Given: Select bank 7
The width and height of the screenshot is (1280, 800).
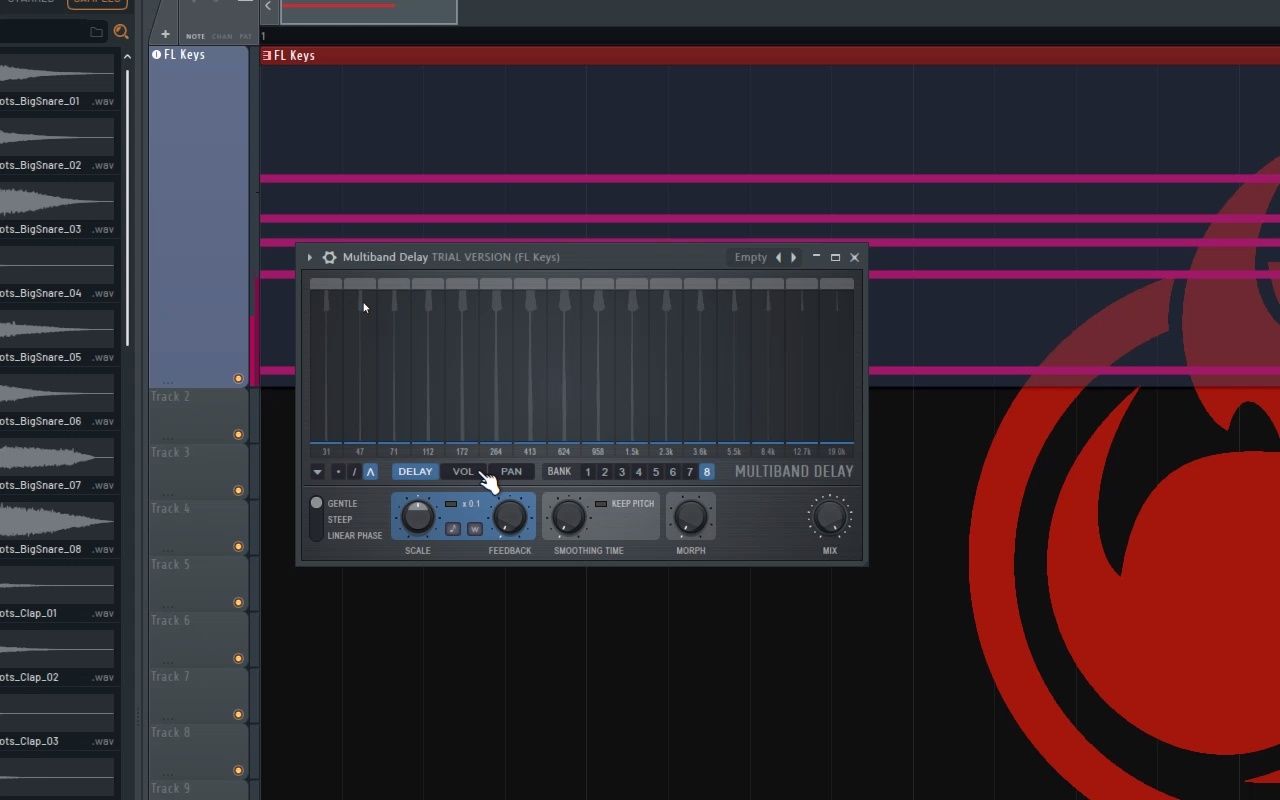Looking at the screenshot, I should coord(690,472).
